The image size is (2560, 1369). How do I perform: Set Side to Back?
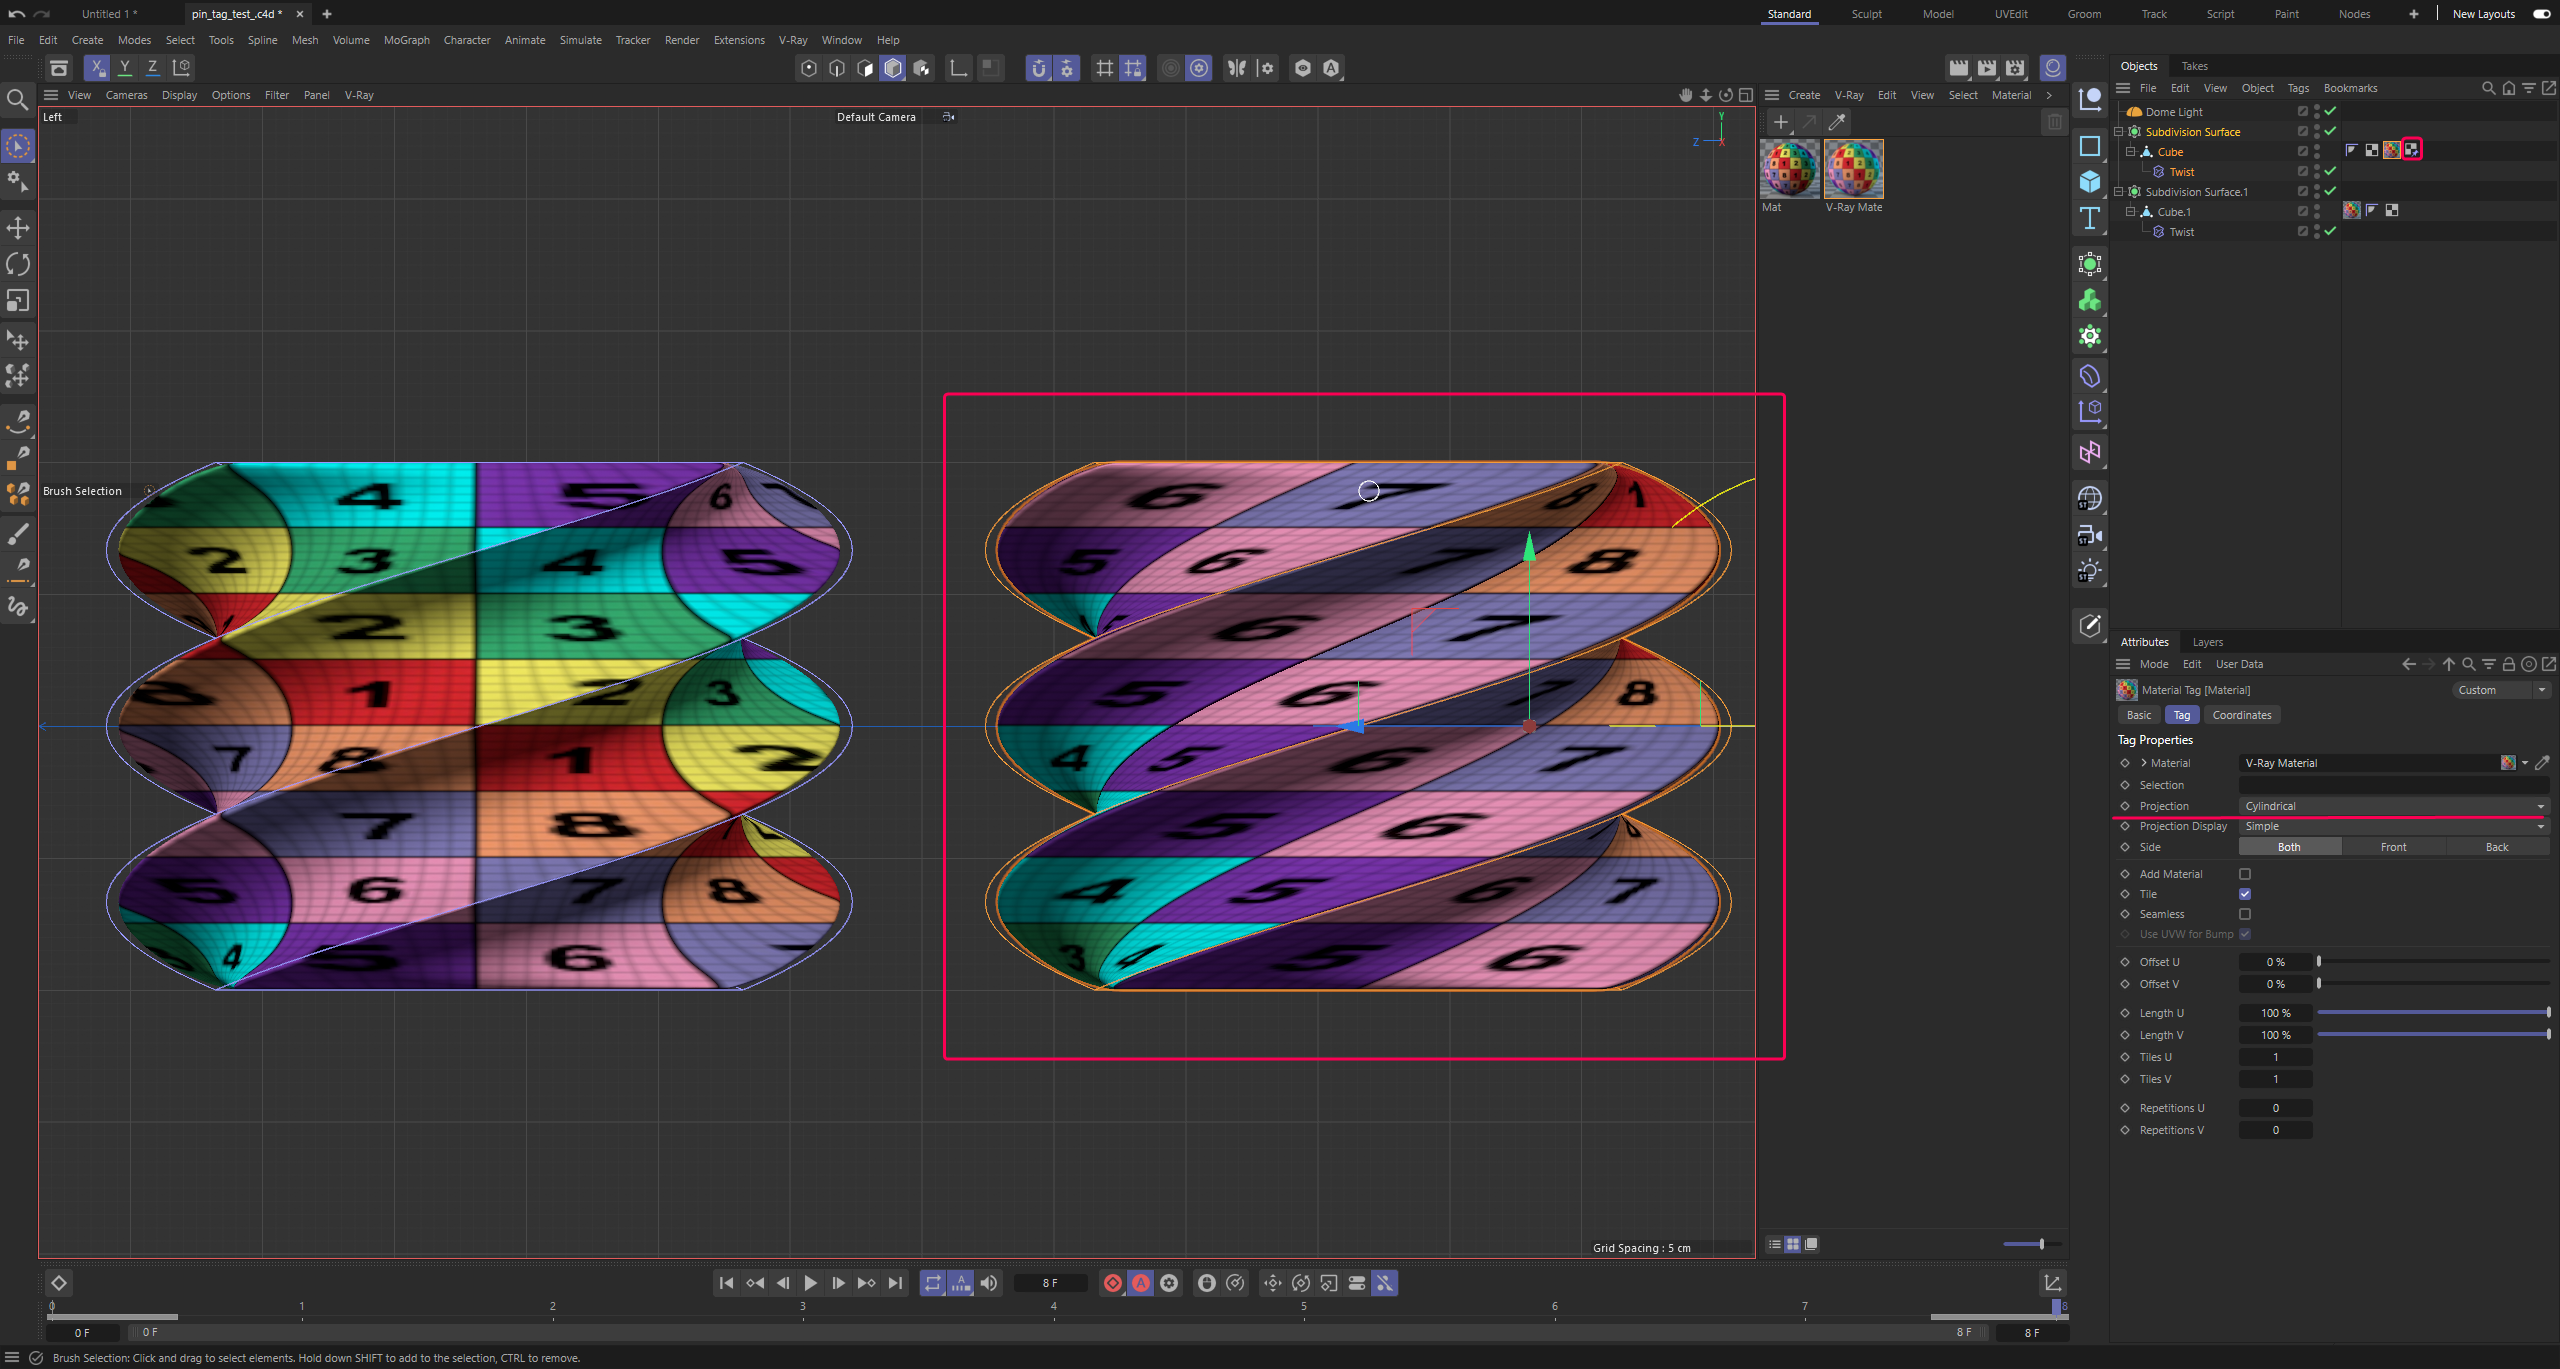click(2497, 847)
